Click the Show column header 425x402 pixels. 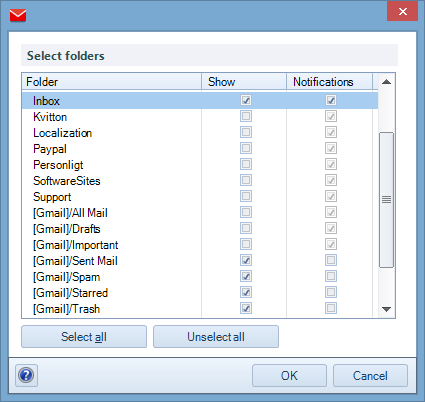[244, 82]
